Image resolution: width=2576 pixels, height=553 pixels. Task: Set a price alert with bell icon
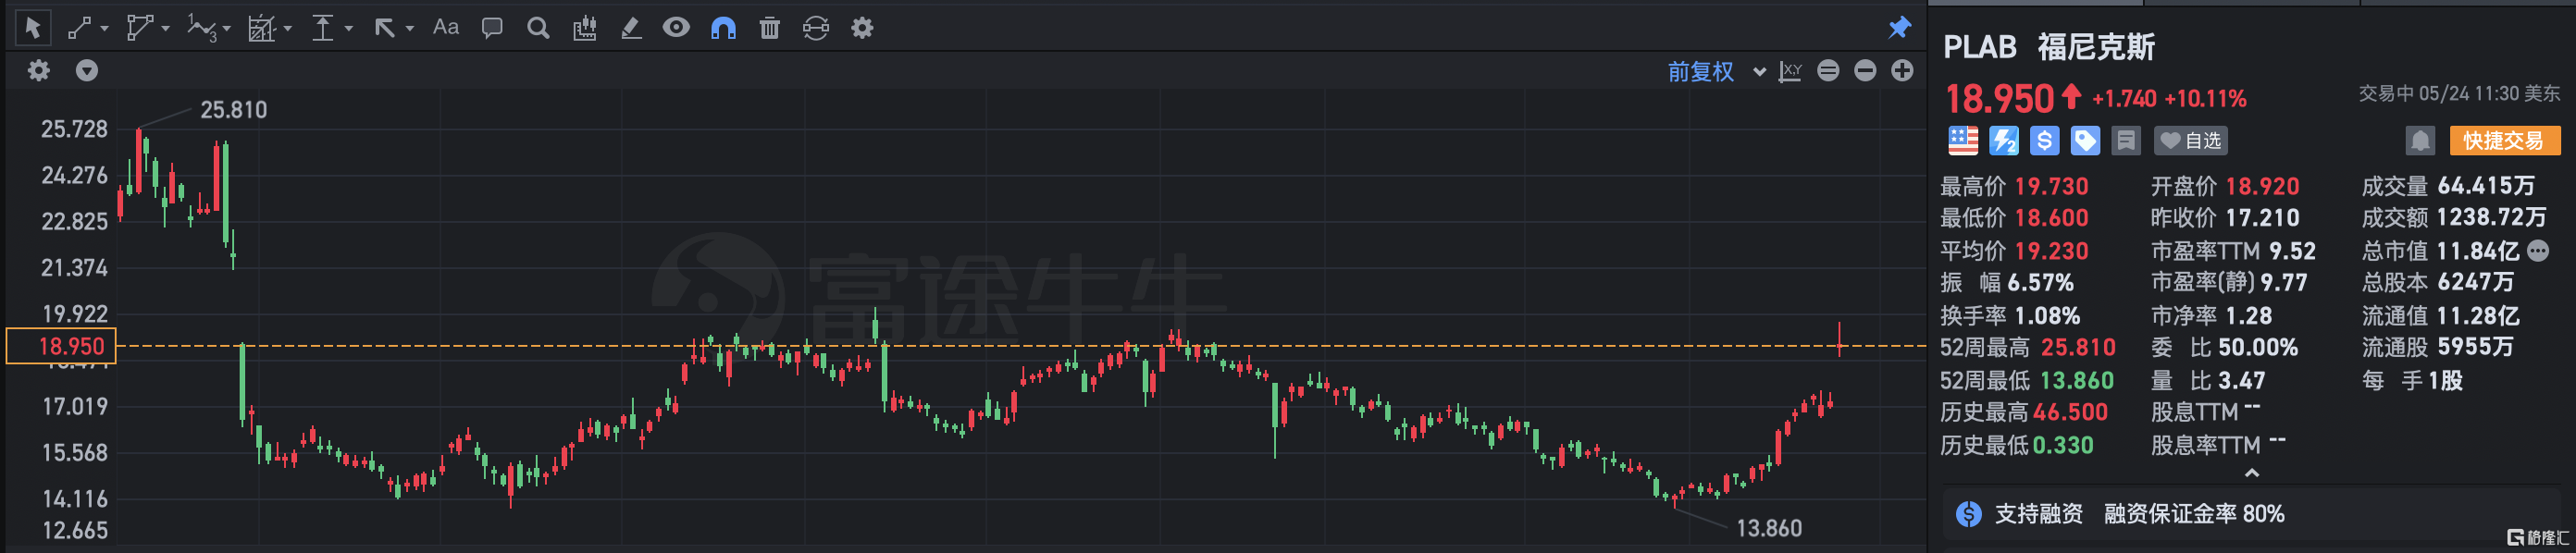pos(2420,141)
